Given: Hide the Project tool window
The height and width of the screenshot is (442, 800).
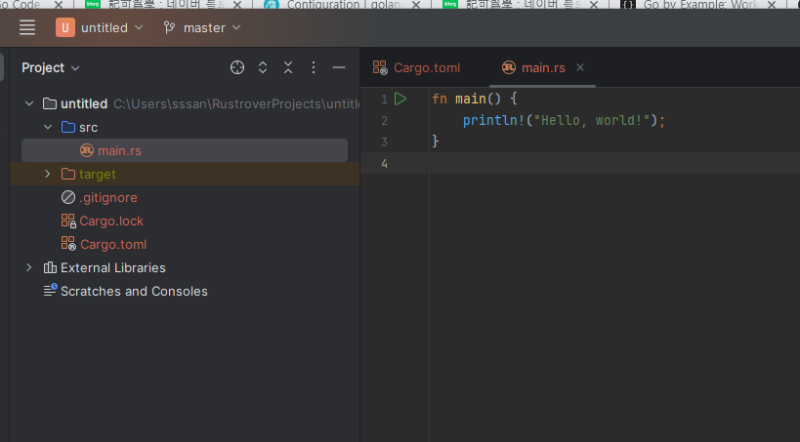Looking at the screenshot, I should pos(339,68).
